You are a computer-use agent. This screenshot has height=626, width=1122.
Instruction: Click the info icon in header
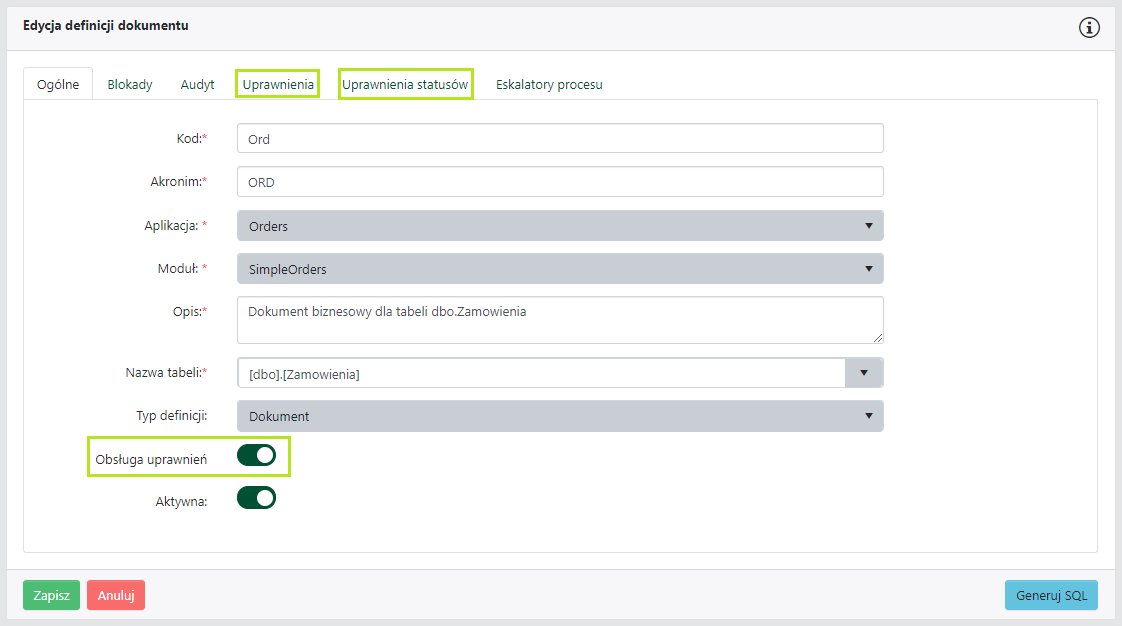[1089, 28]
